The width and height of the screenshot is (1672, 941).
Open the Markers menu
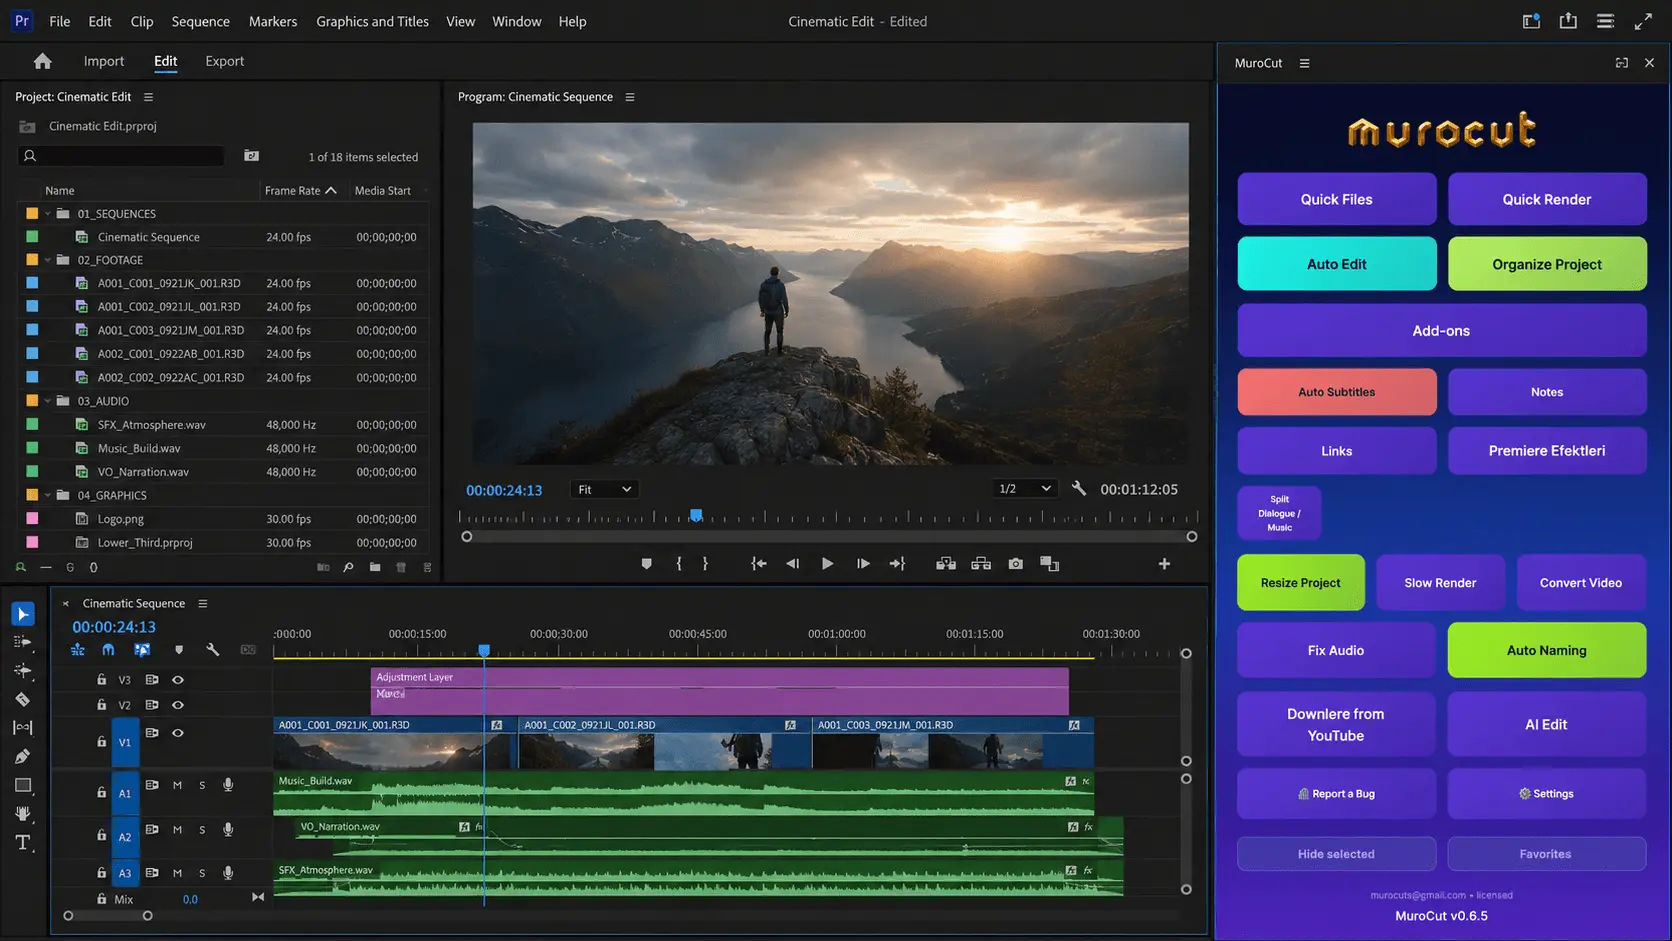tap(273, 21)
